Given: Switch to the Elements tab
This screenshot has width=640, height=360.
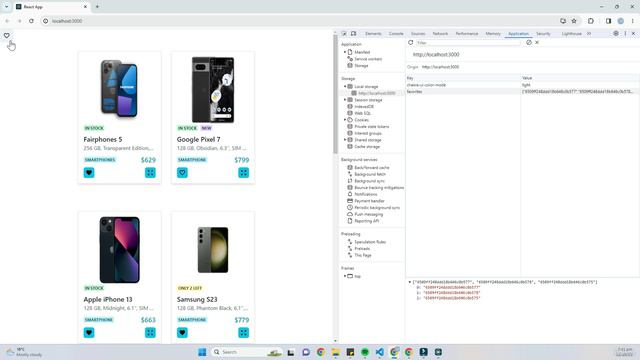Looking at the screenshot, I should tap(373, 33).
